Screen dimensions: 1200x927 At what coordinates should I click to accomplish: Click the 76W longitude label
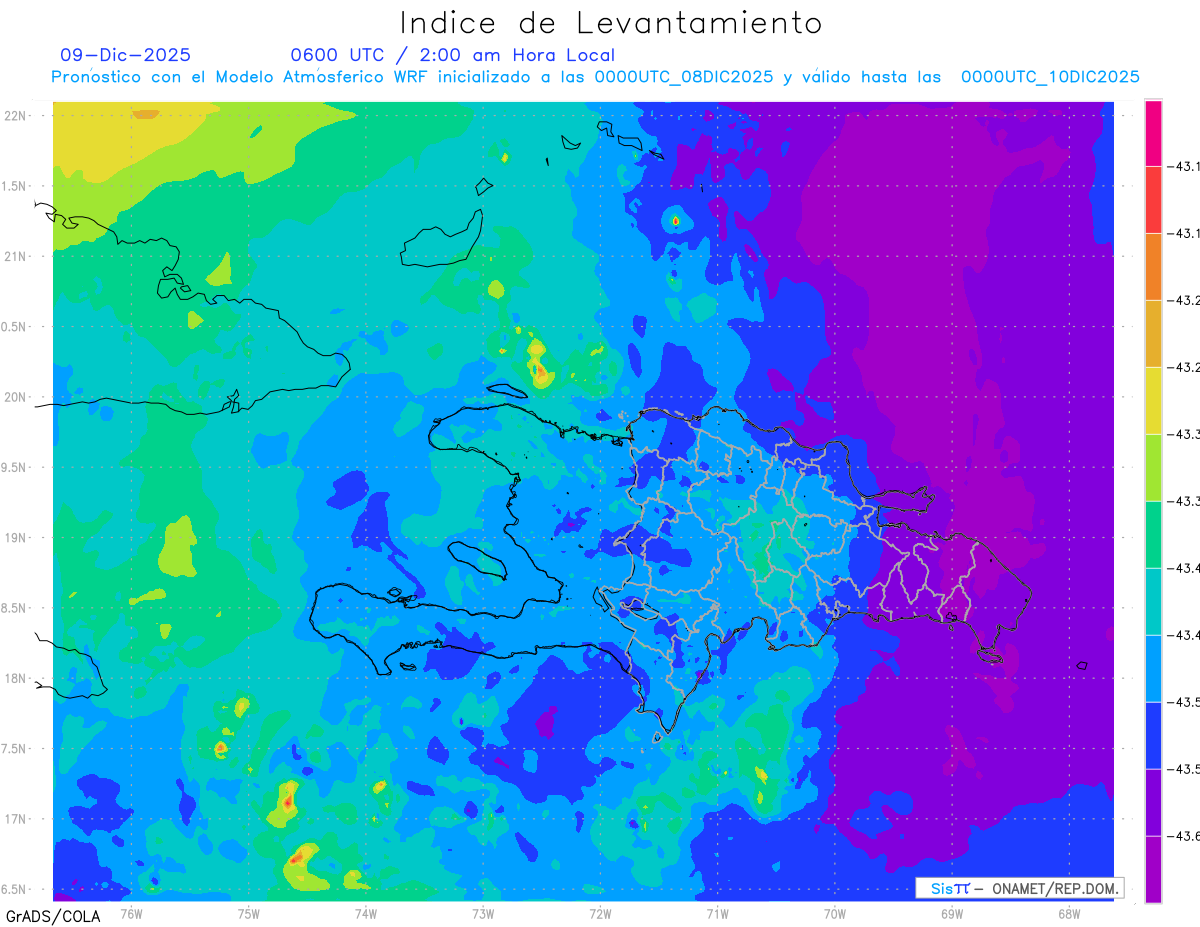pos(131,913)
